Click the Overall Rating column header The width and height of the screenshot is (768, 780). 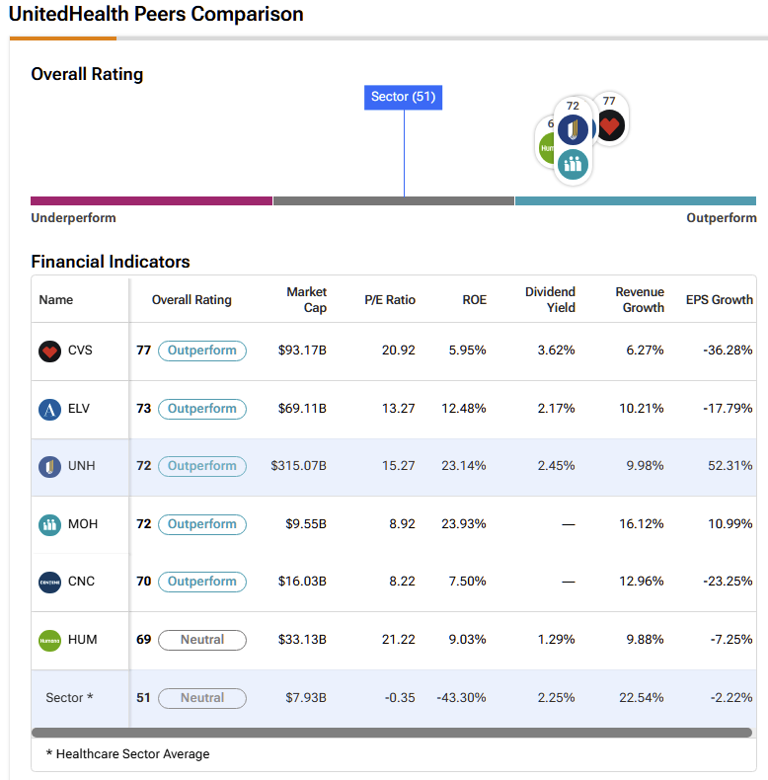point(192,300)
